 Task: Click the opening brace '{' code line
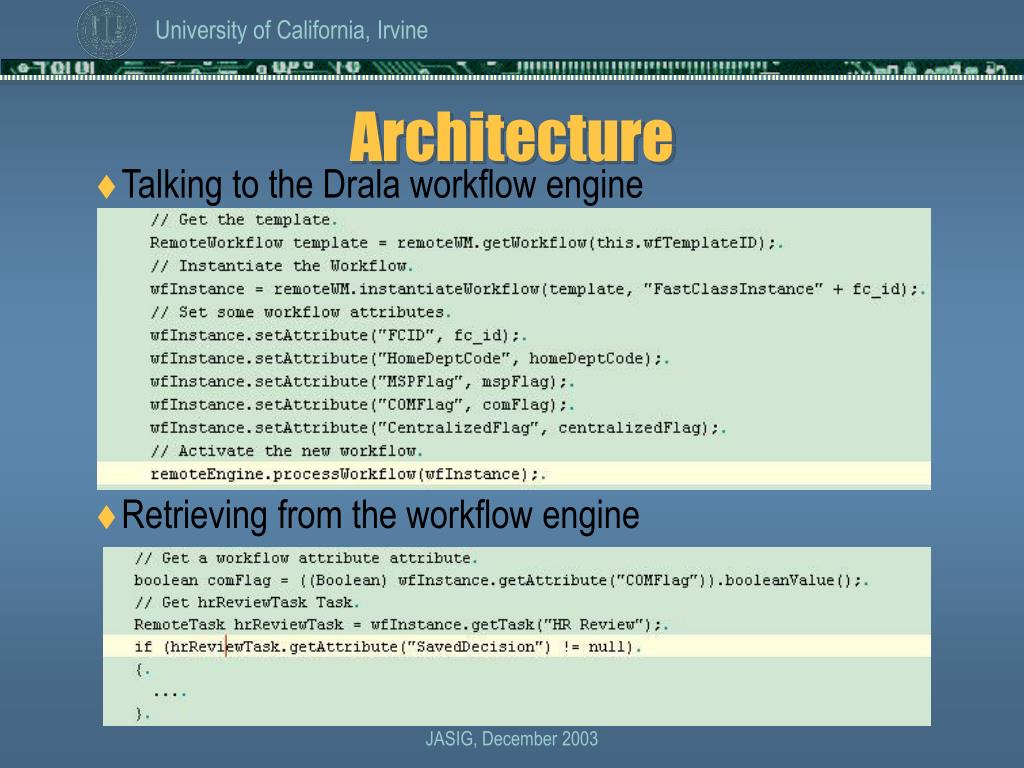click(x=142, y=669)
